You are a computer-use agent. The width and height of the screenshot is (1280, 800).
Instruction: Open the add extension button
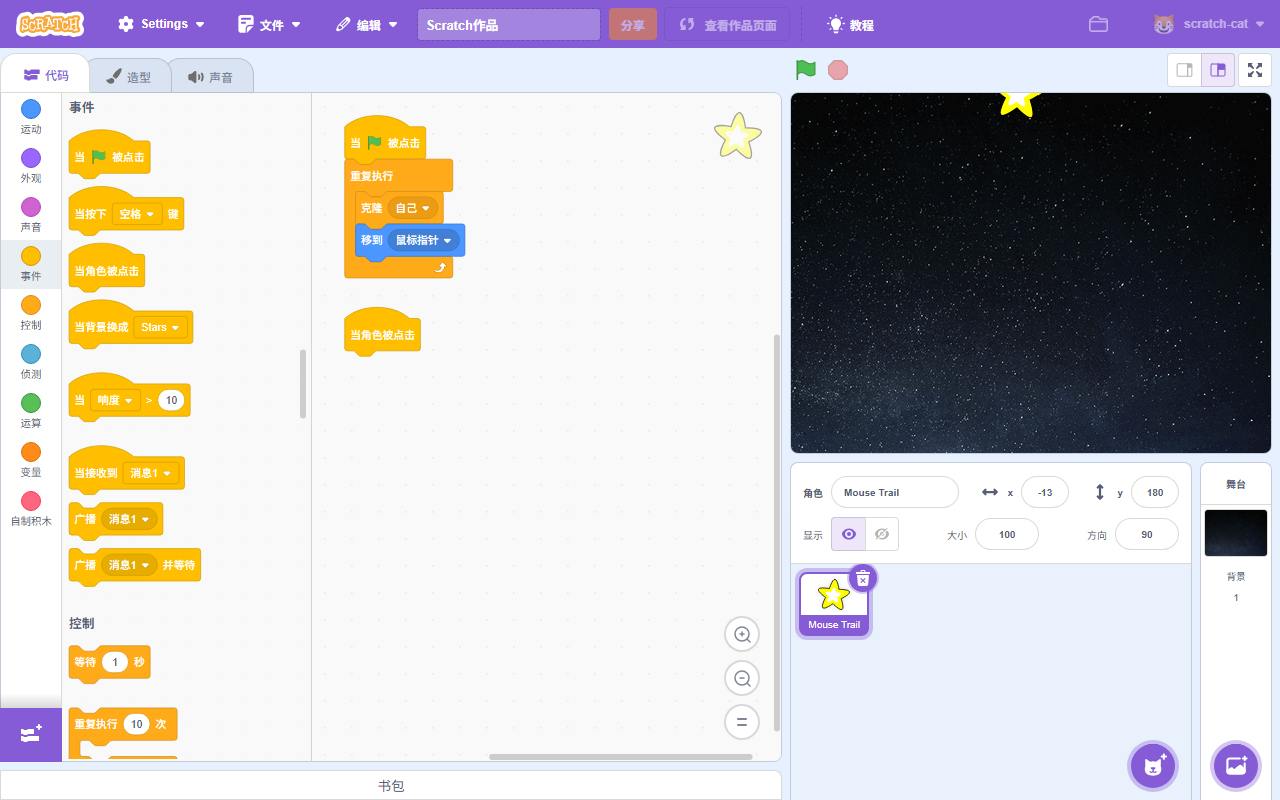coord(30,735)
